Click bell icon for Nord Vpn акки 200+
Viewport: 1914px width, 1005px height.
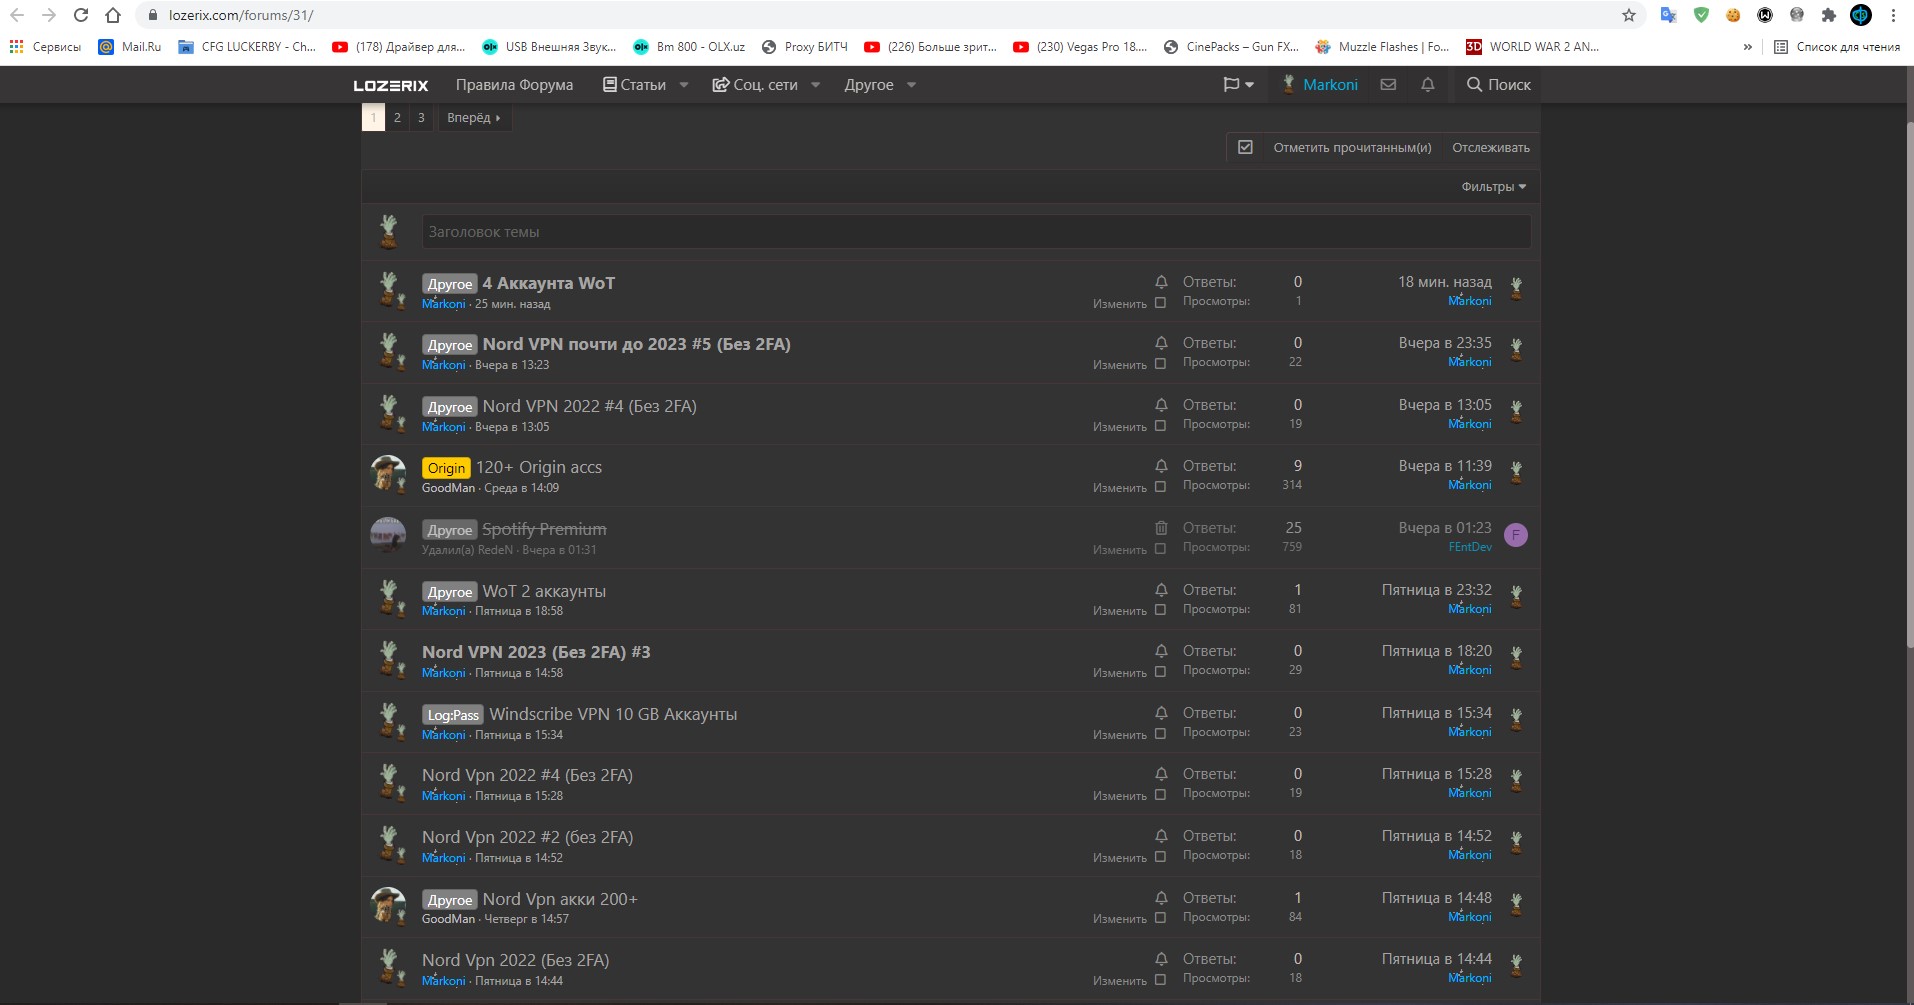point(1161,898)
